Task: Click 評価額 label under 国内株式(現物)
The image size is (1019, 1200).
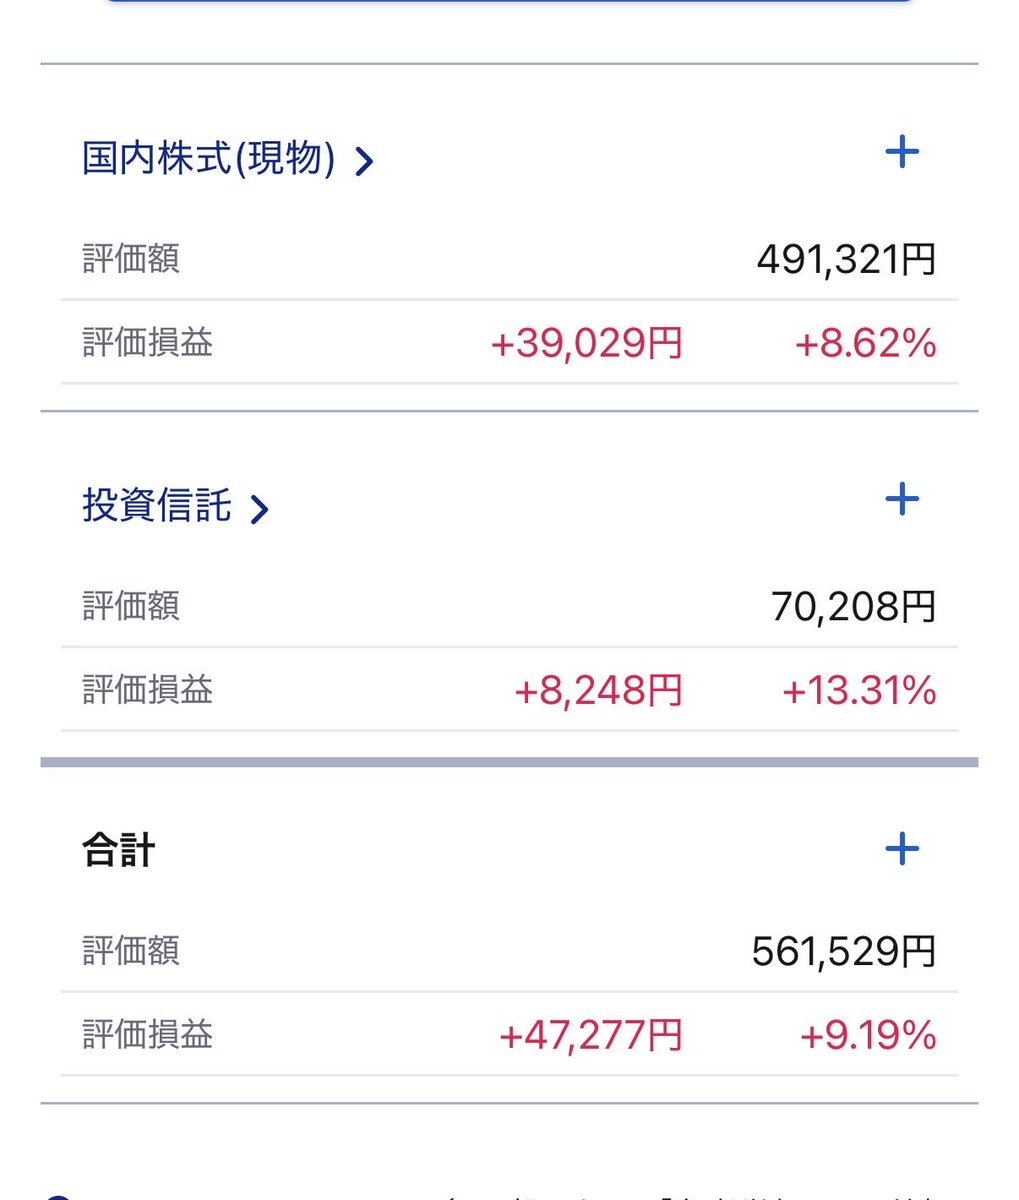Action: tap(131, 260)
